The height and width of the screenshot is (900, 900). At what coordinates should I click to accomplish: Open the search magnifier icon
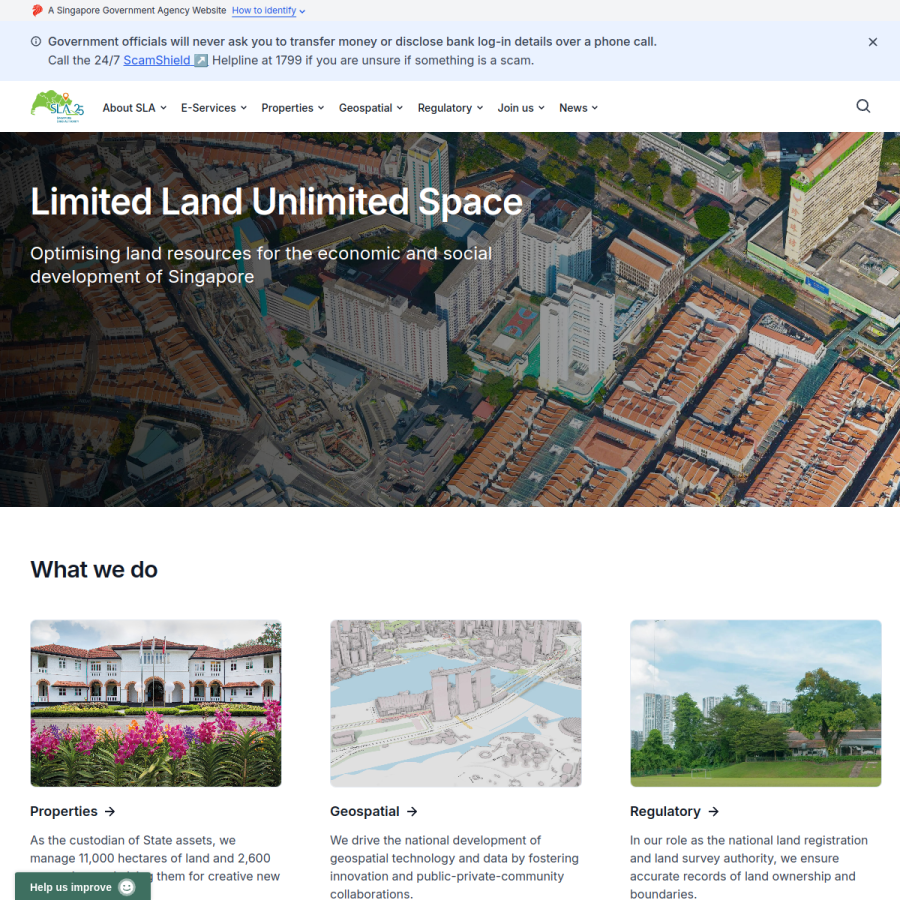pos(863,106)
